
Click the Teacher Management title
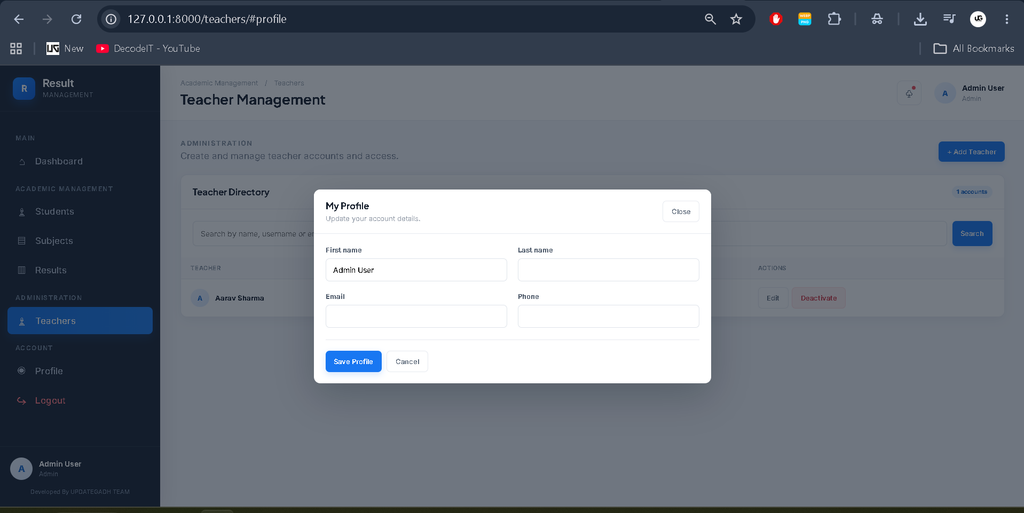(x=253, y=100)
